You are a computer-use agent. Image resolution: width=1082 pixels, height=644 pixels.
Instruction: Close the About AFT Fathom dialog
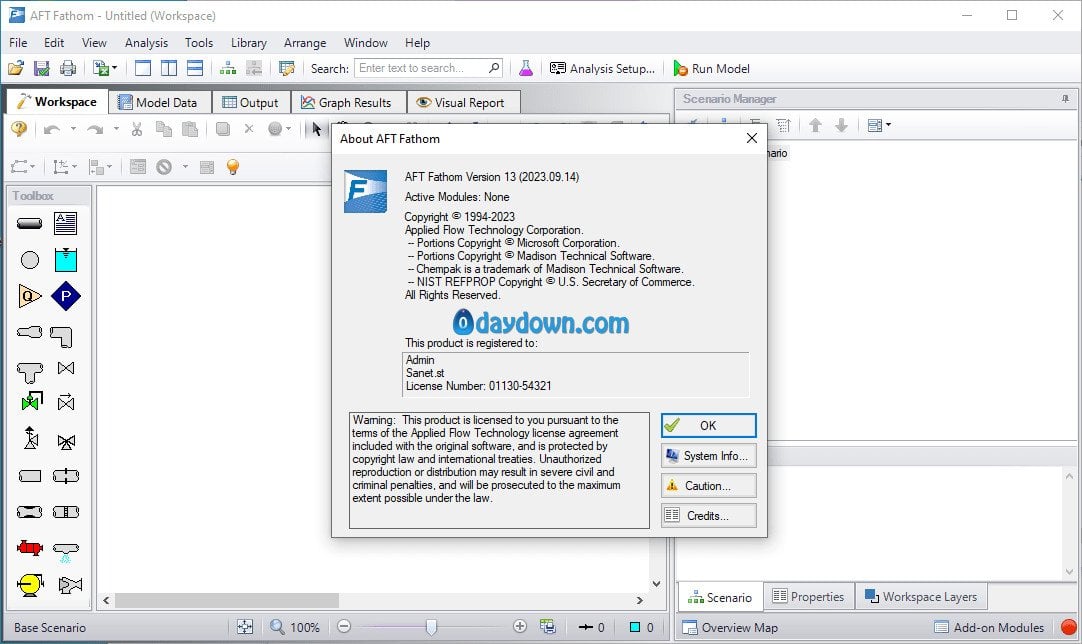click(752, 138)
